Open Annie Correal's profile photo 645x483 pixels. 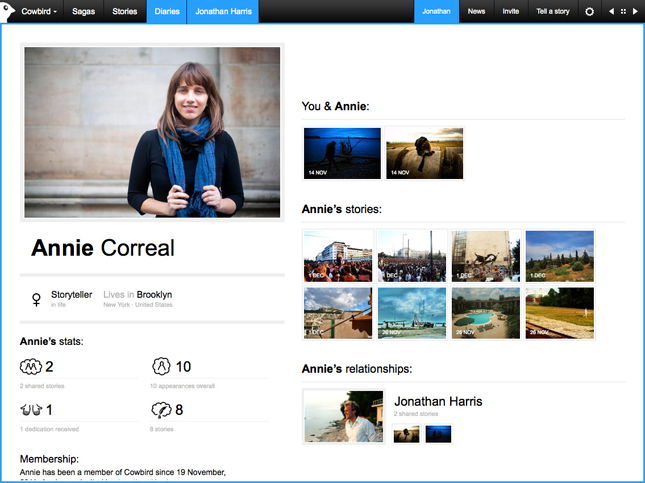point(152,132)
